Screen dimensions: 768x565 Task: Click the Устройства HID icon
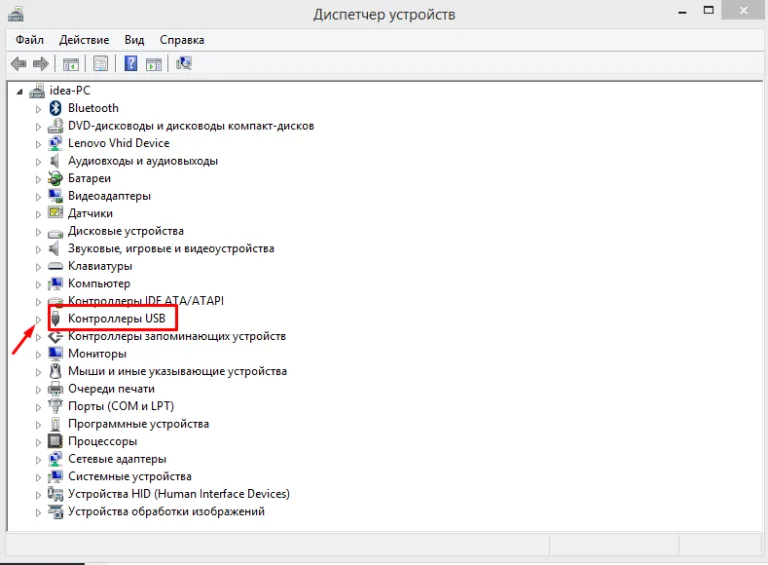[55, 494]
